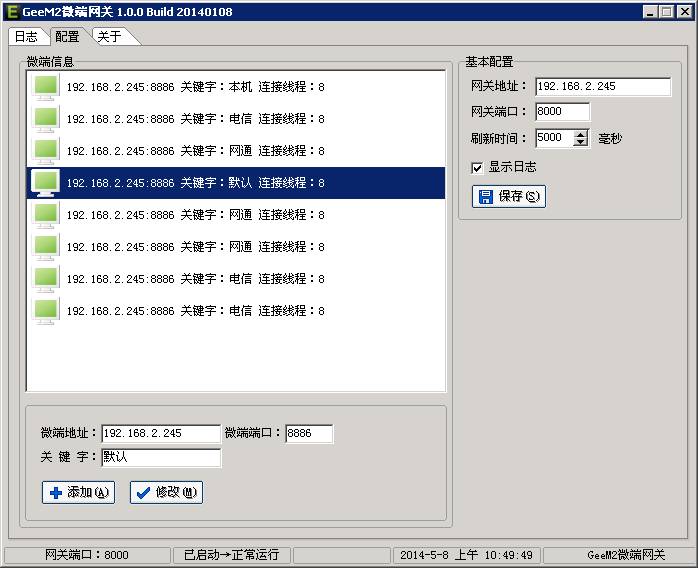Screen dimensions: 698x568
Task: Click status text 已启动→正常运行
Action: [231, 556]
